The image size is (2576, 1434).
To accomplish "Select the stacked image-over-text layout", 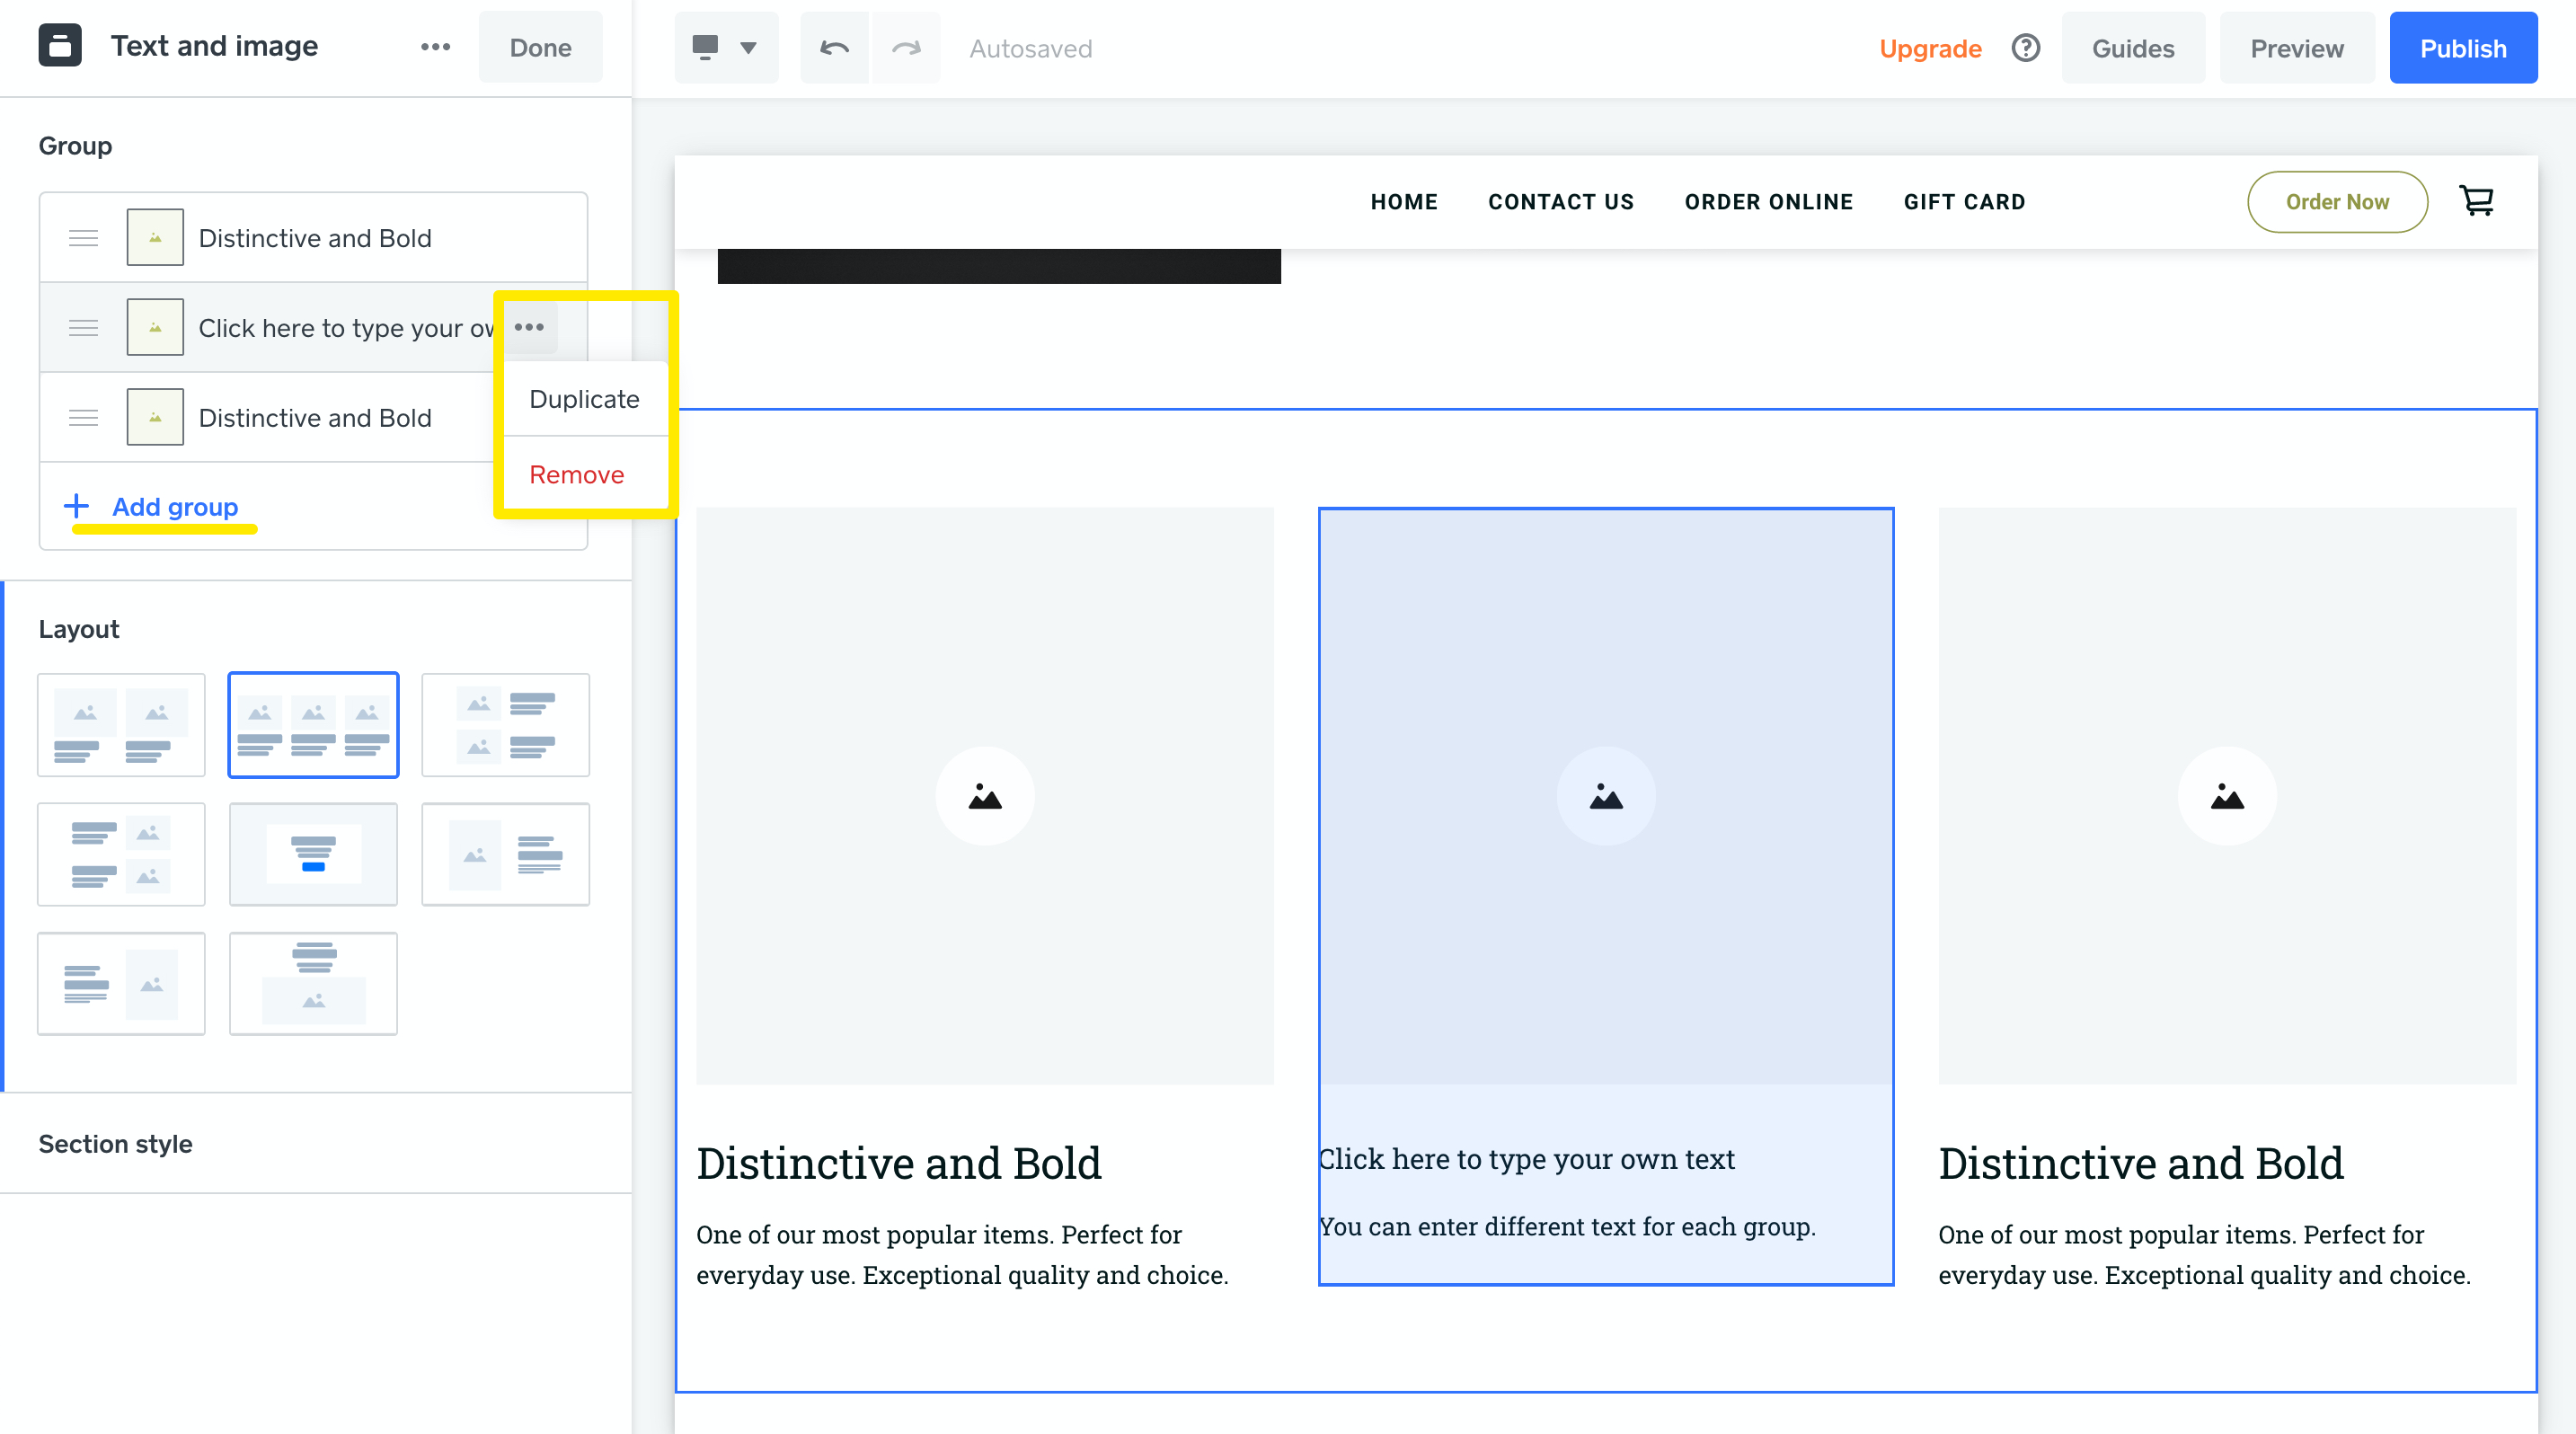I will (313, 983).
